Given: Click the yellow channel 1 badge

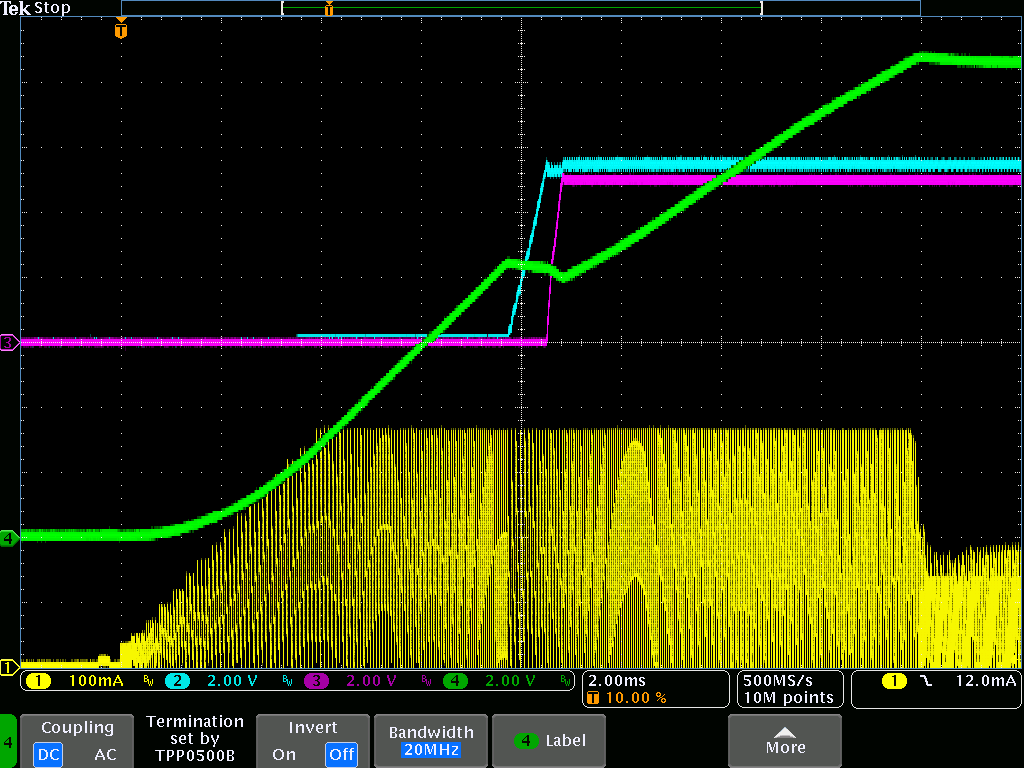Looking at the screenshot, I should 38,681.
